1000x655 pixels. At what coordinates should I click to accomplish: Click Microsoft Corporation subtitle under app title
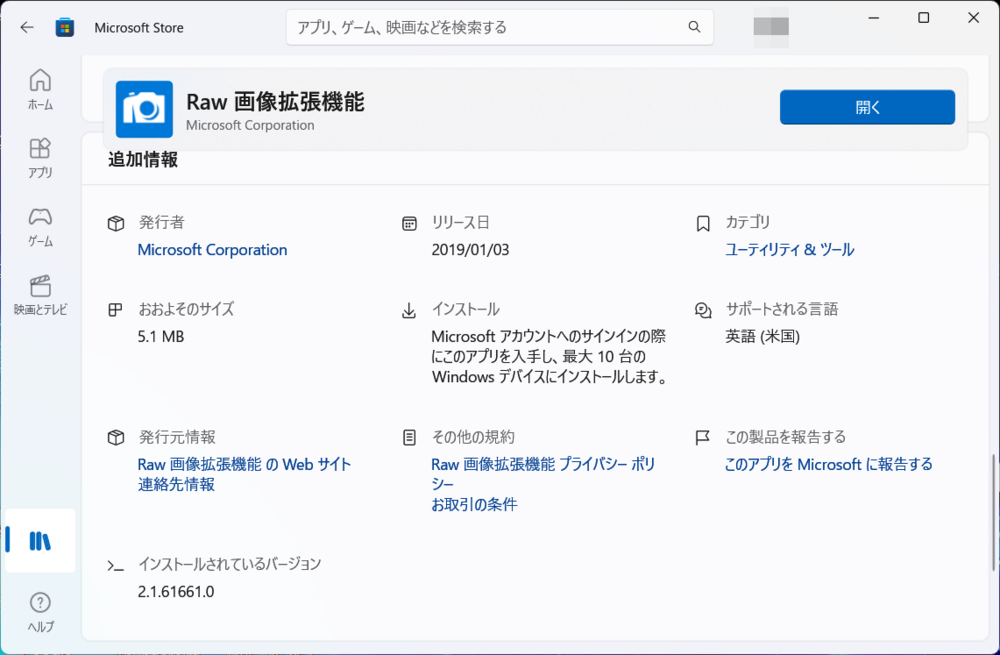pyautogui.click(x=250, y=125)
